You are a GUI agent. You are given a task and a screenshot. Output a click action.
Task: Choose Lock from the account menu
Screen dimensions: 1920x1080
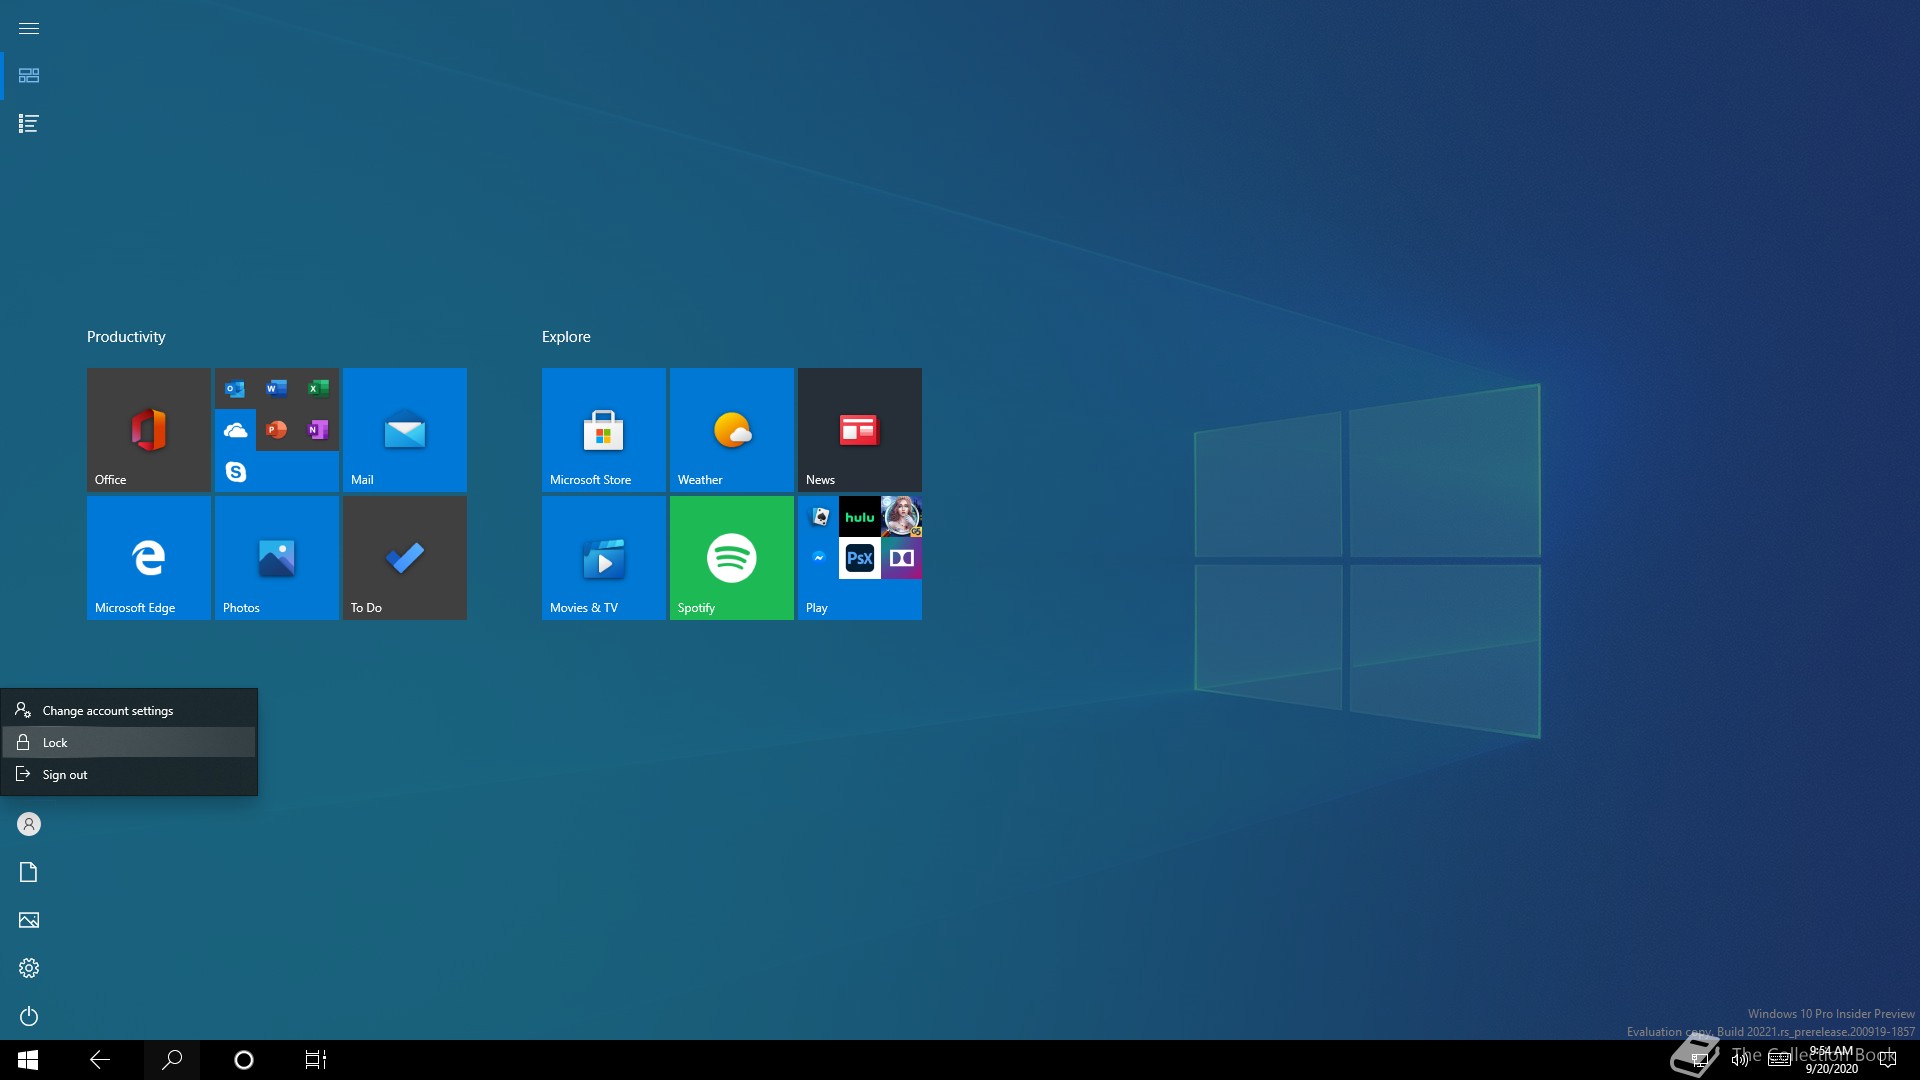coord(129,743)
